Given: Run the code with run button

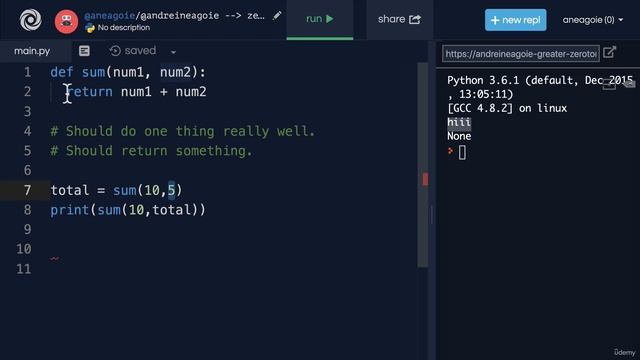Looking at the screenshot, I should click(x=320, y=19).
